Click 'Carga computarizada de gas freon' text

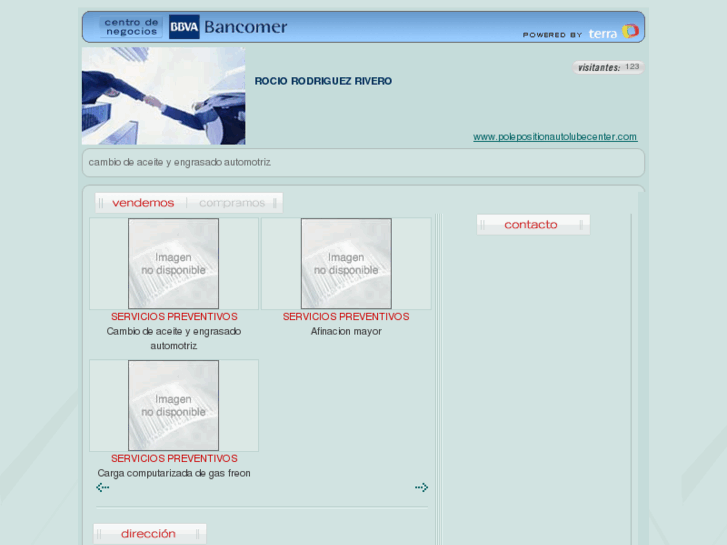pyautogui.click(x=174, y=474)
